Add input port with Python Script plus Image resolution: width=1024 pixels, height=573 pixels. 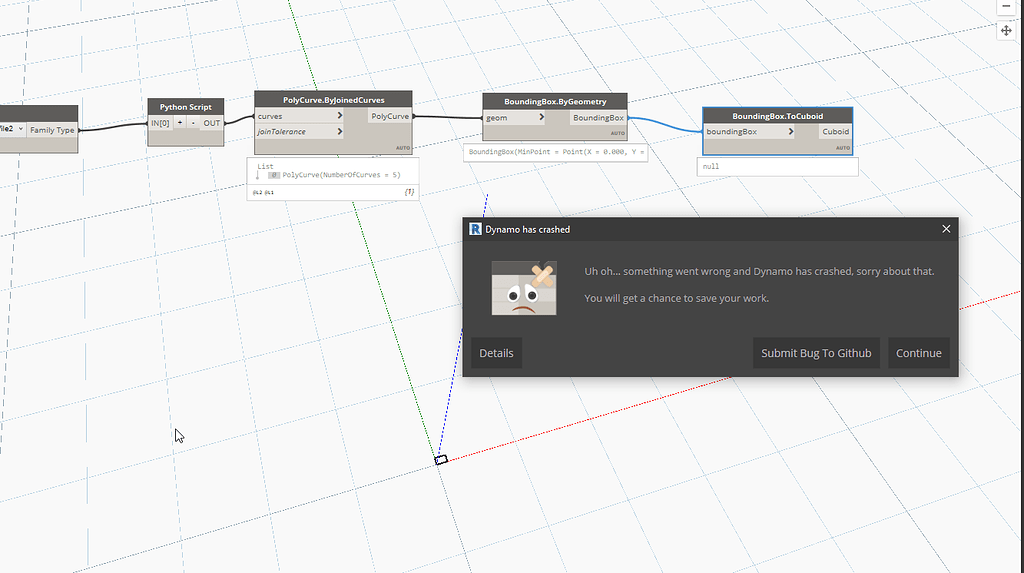tap(180, 123)
